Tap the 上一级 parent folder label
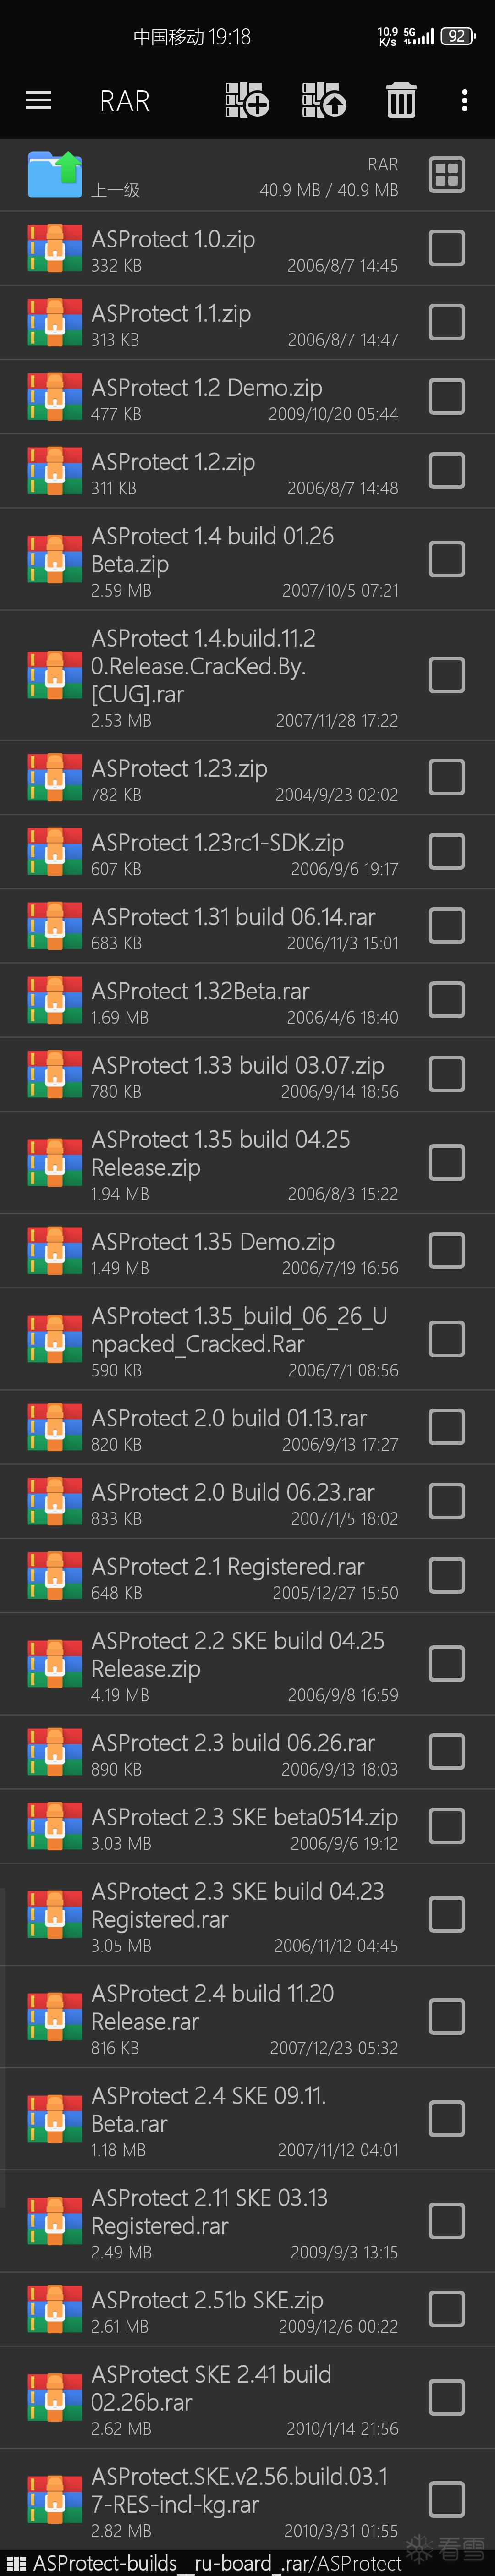This screenshot has width=495, height=2576. pyautogui.click(x=115, y=190)
